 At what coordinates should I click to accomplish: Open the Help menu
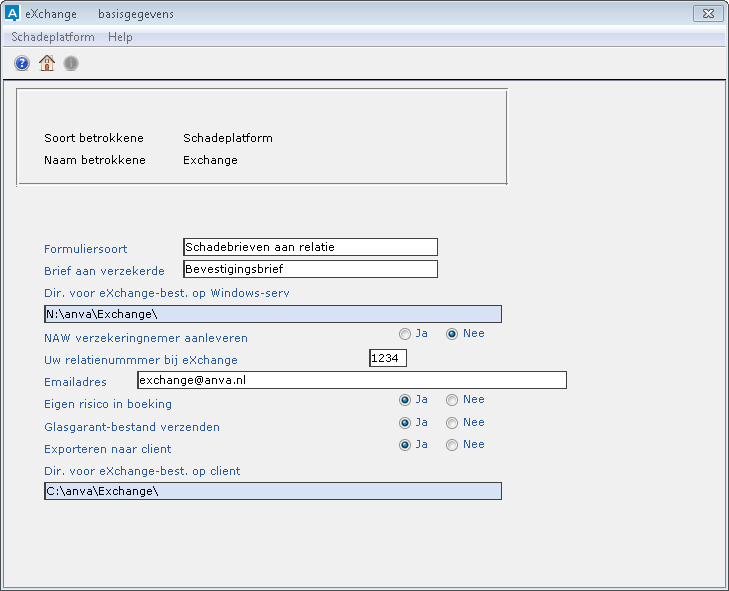(x=120, y=37)
